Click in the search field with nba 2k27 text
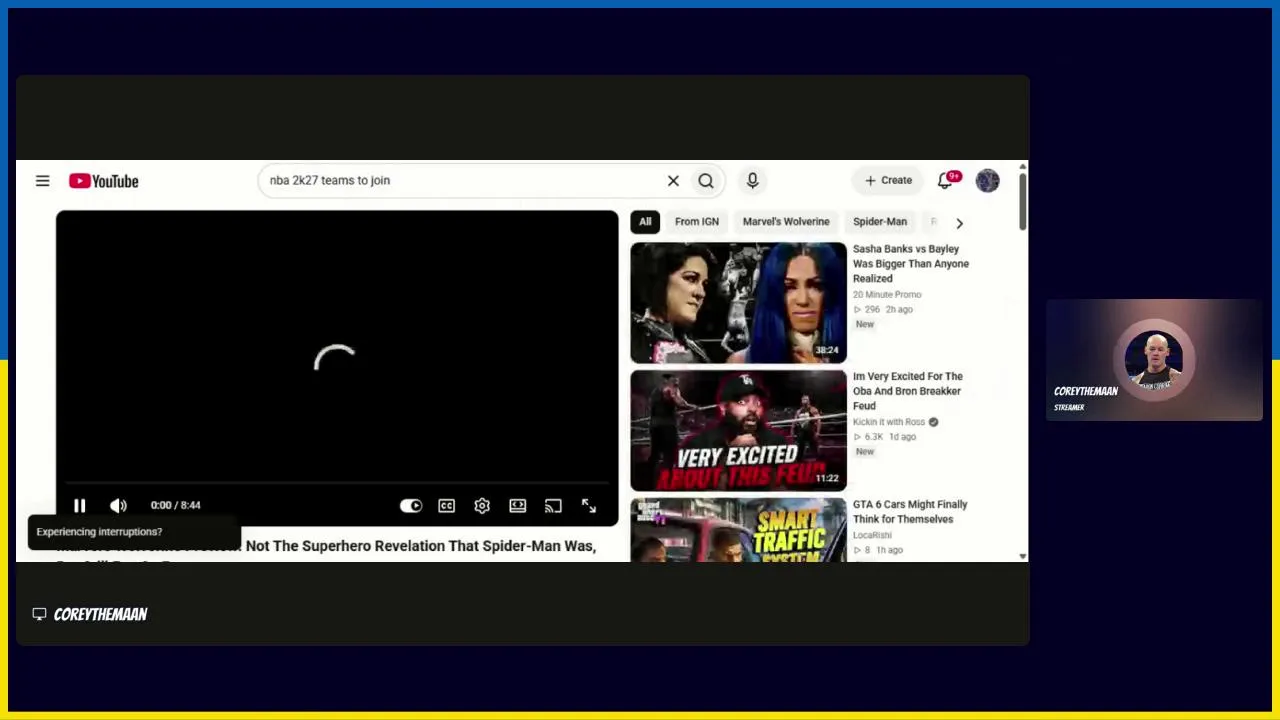This screenshot has height=720, width=1280. [460, 181]
